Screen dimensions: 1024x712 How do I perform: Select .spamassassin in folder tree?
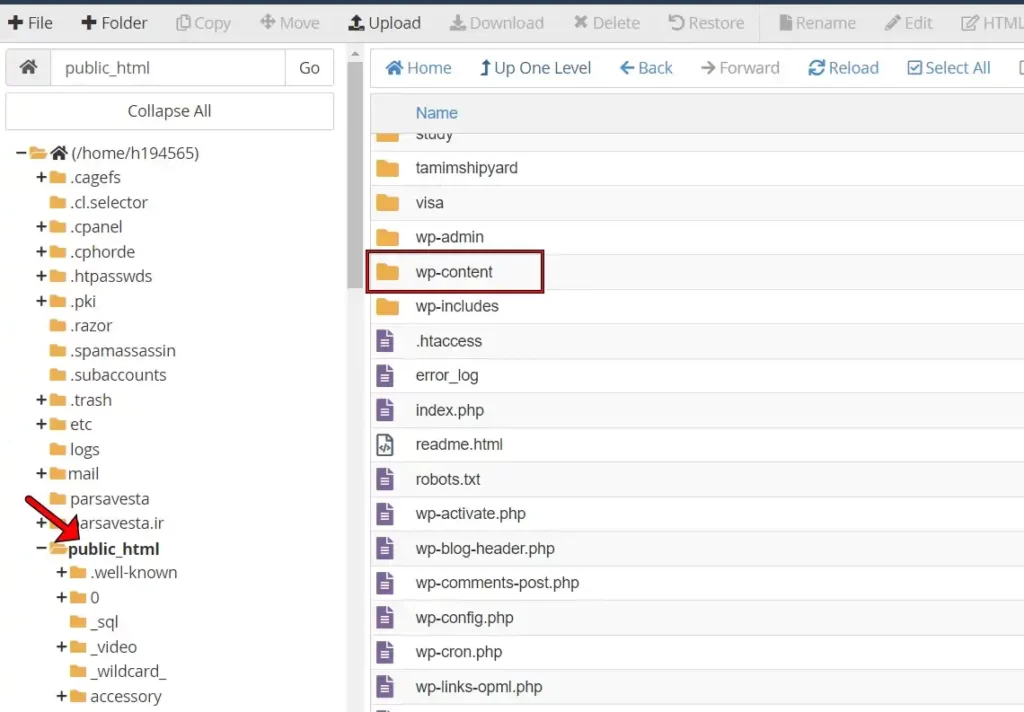(x=123, y=350)
